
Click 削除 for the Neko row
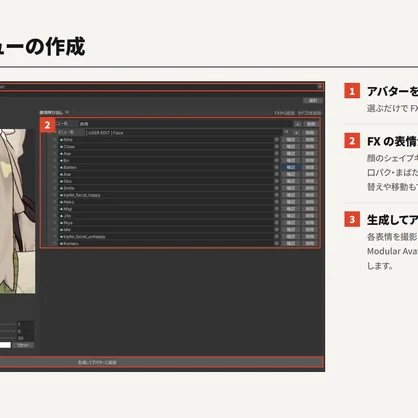310,202
